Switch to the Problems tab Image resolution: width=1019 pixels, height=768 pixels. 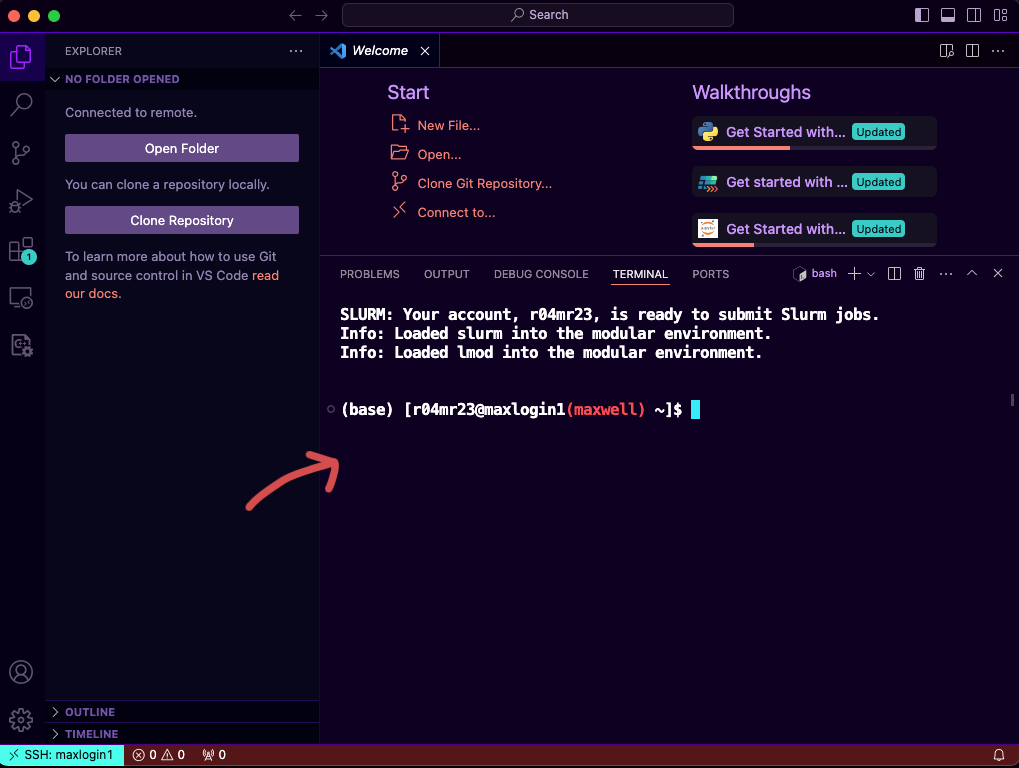[x=370, y=274]
